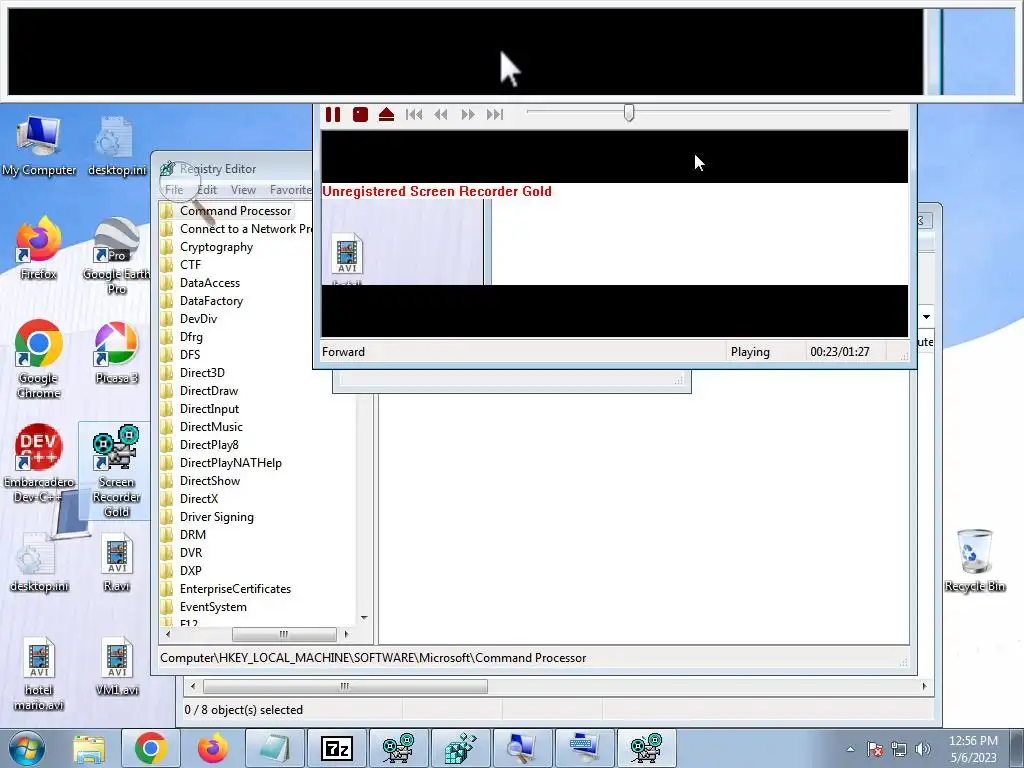Select the DirectMusic registry key
Viewport: 1024px width, 768px height.
(211, 426)
